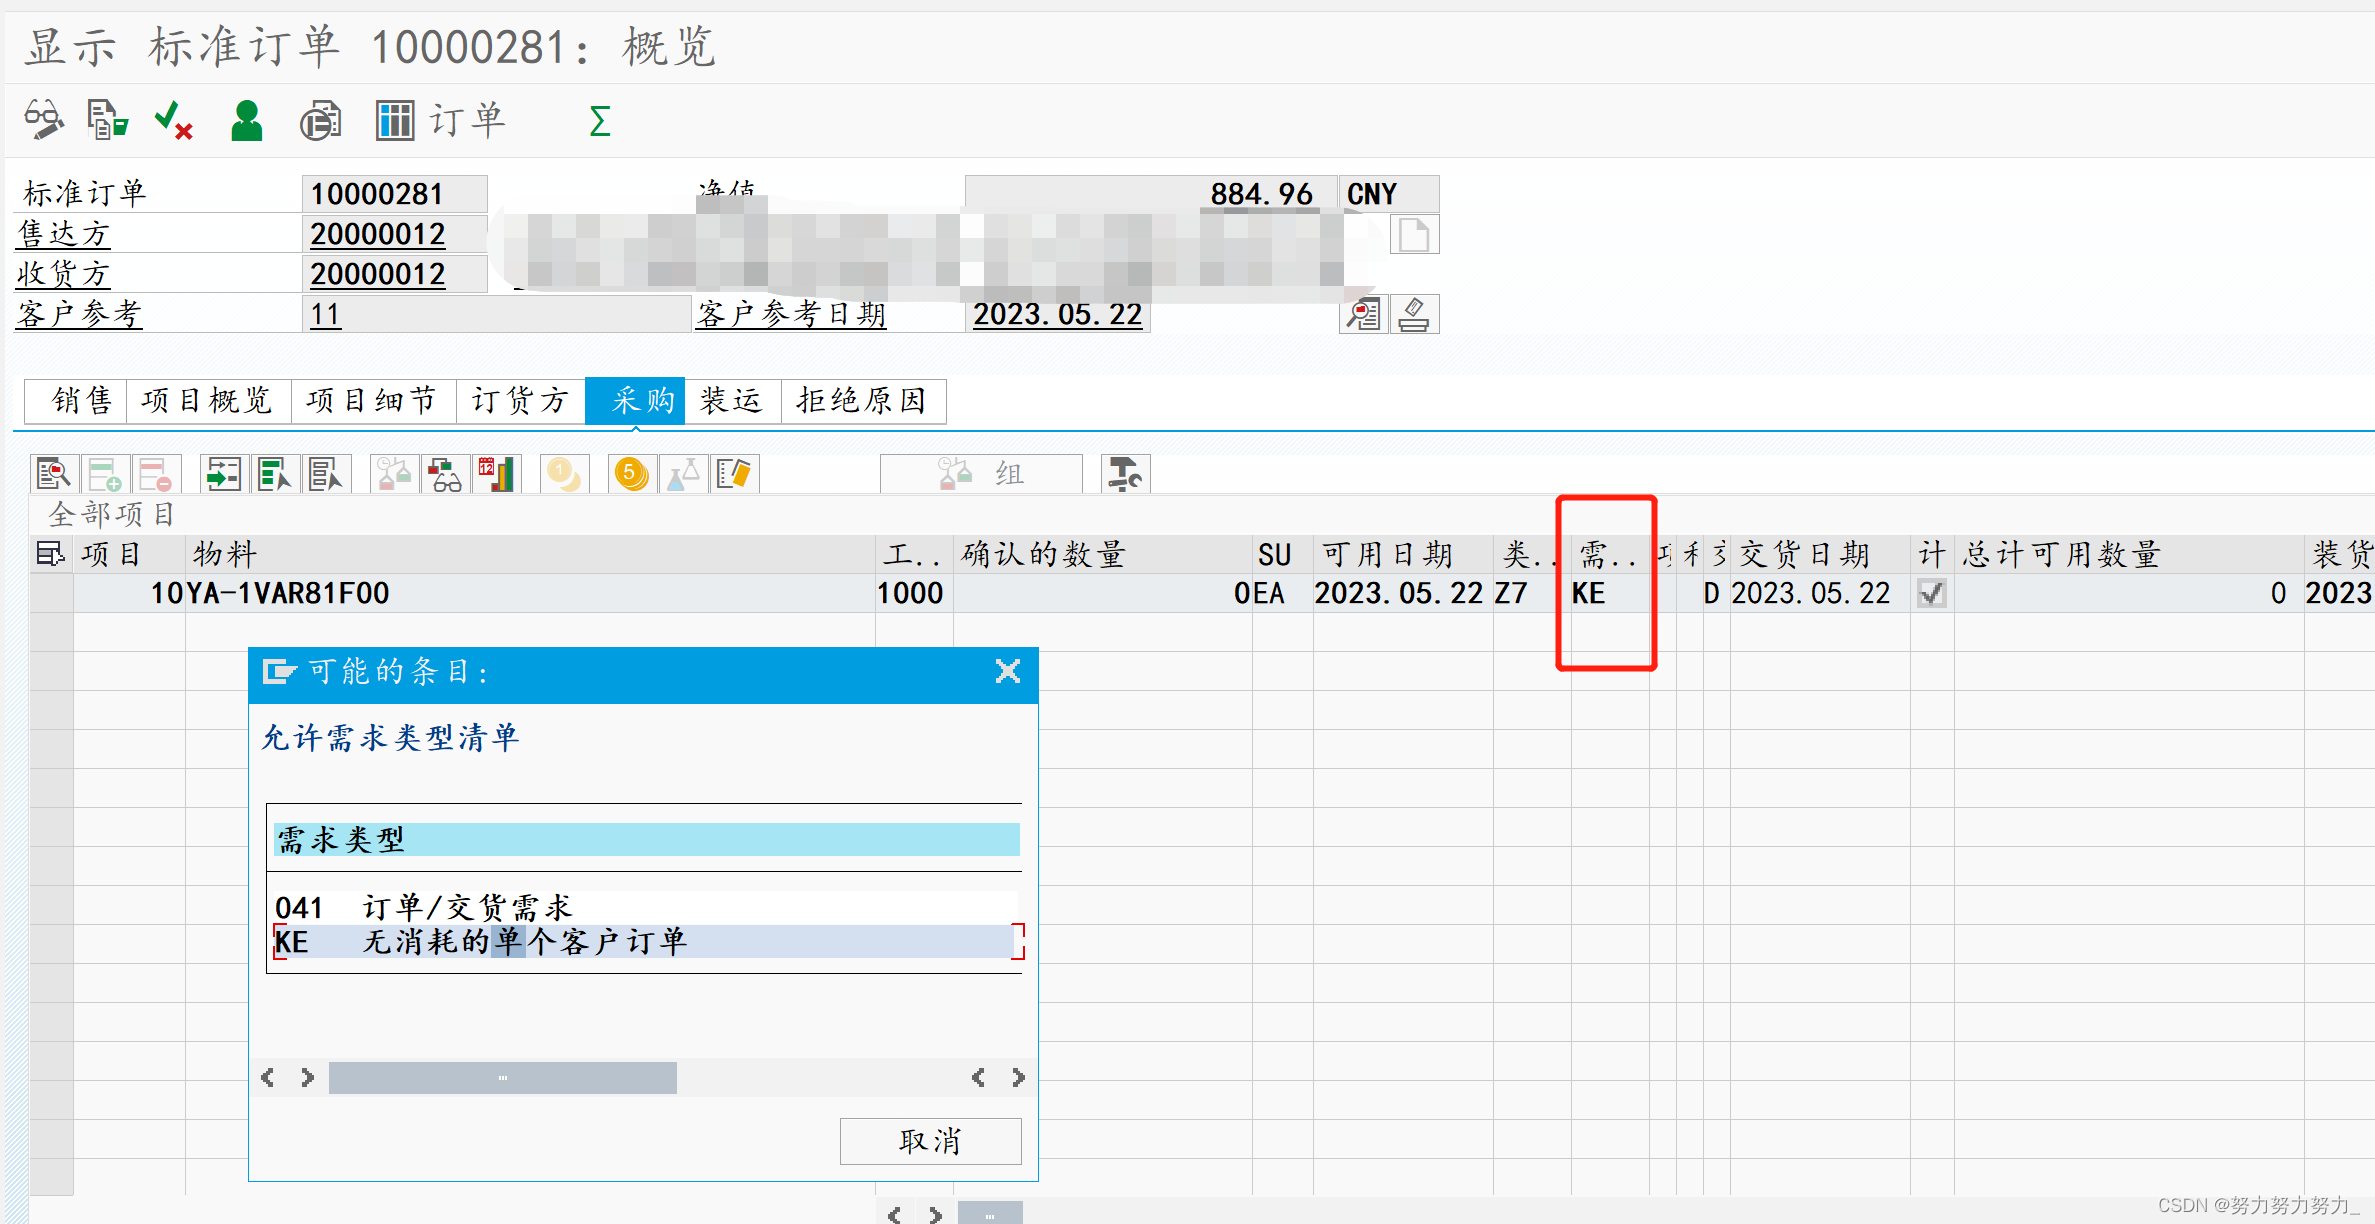Switch to the 装运 tab
This screenshot has width=2375, height=1224.
[731, 401]
